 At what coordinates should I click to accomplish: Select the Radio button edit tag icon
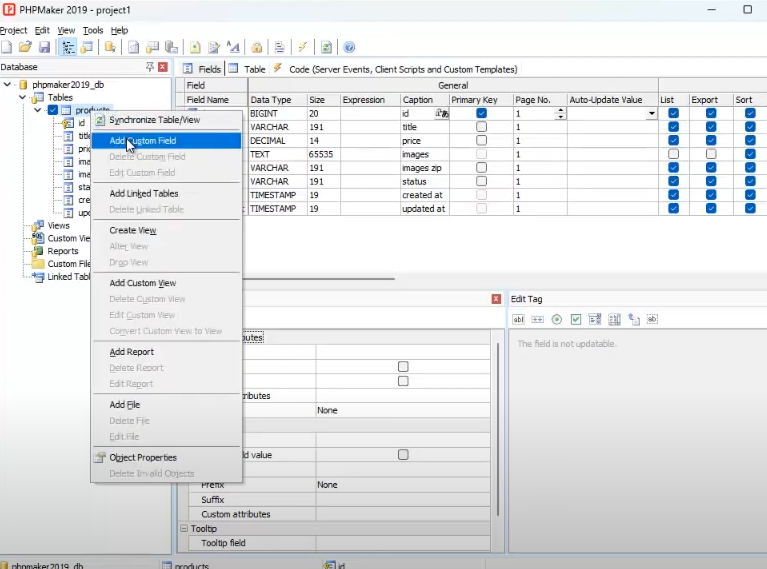point(557,319)
